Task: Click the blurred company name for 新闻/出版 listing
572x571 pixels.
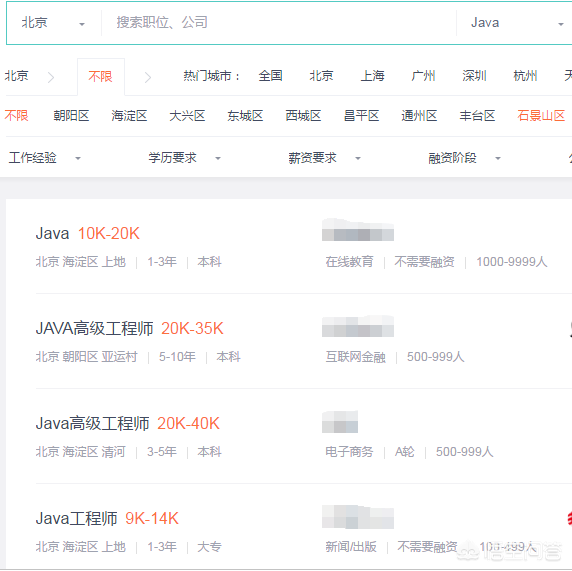Action: click(x=358, y=517)
